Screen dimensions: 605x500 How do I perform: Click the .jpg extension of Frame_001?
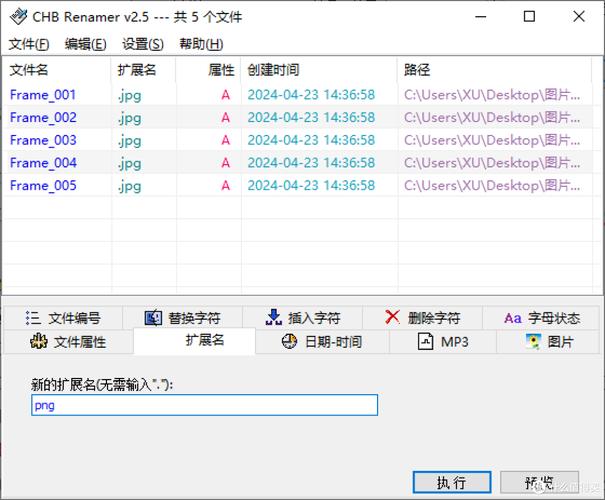[130, 95]
